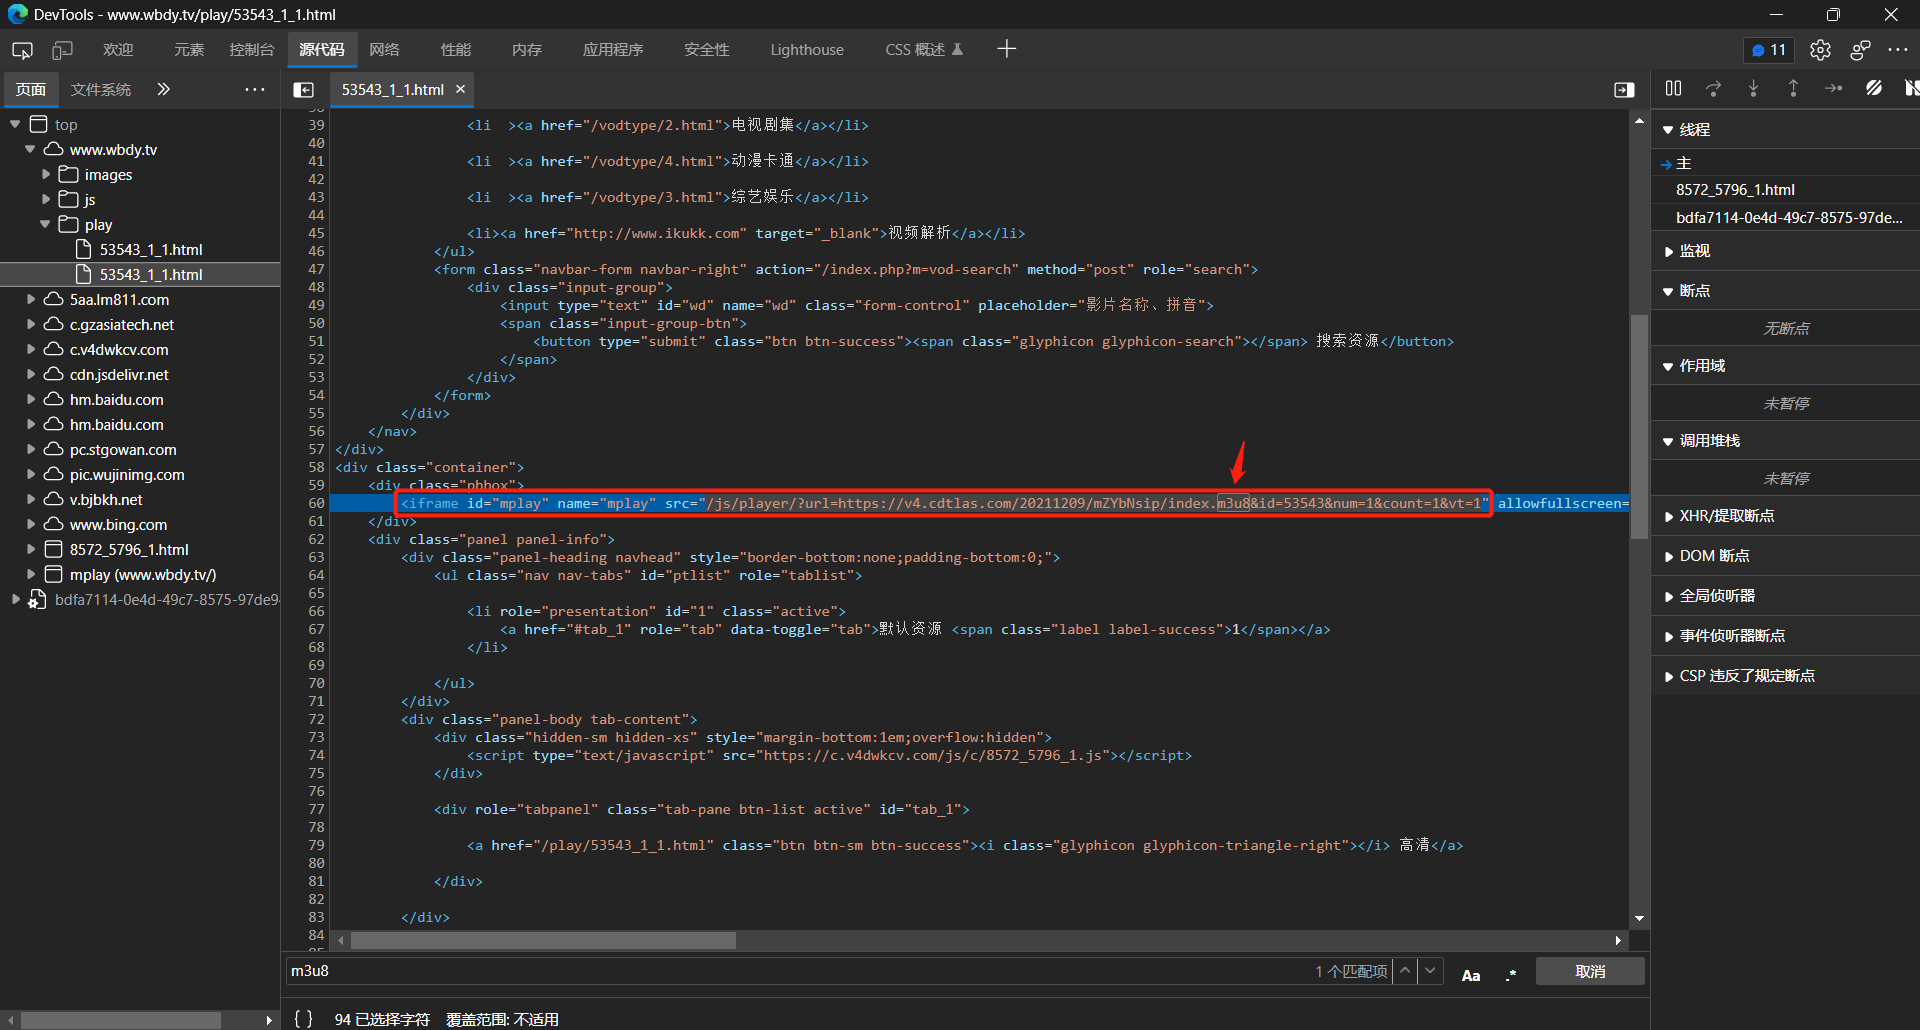Go to previous search match
This screenshot has width=1920, height=1030.
click(x=1405, y=971)
